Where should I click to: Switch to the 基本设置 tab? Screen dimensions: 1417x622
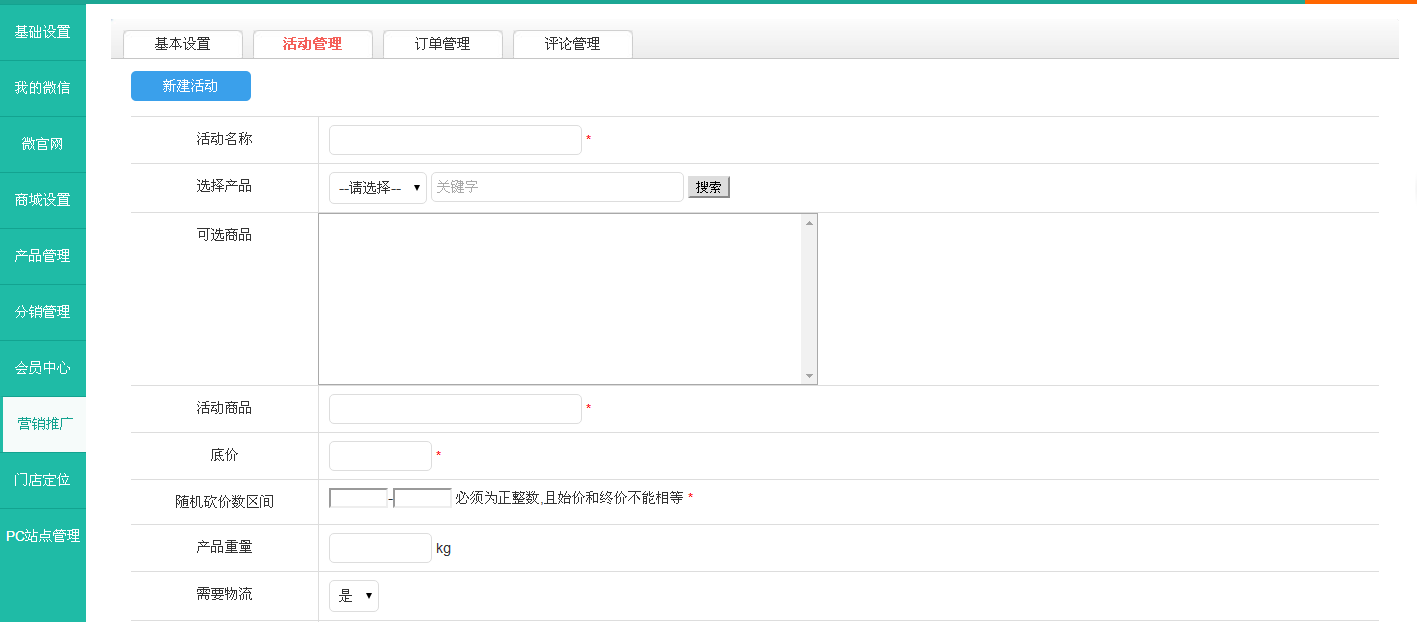coord(182,44)
